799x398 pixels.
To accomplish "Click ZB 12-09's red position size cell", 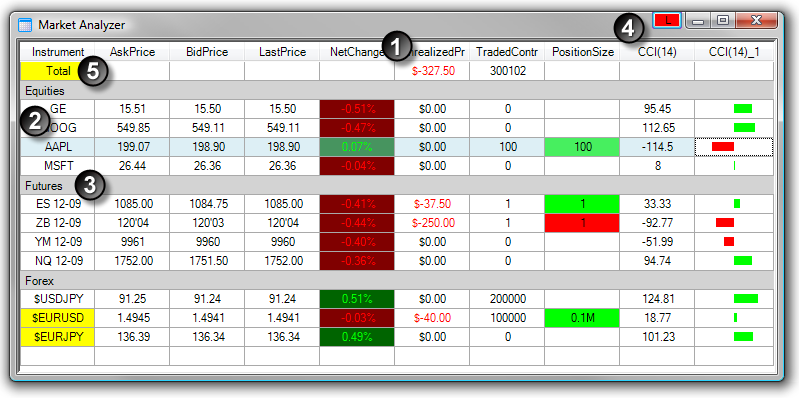I will coord(582,223).
